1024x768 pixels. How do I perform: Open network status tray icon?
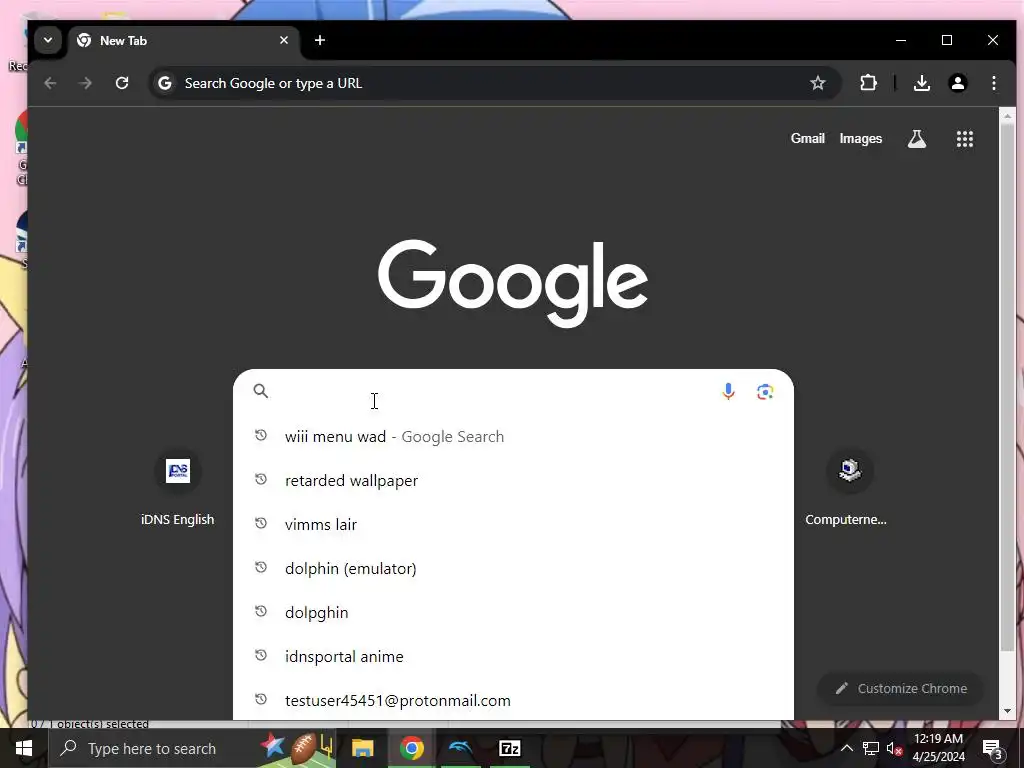[871, 748]
